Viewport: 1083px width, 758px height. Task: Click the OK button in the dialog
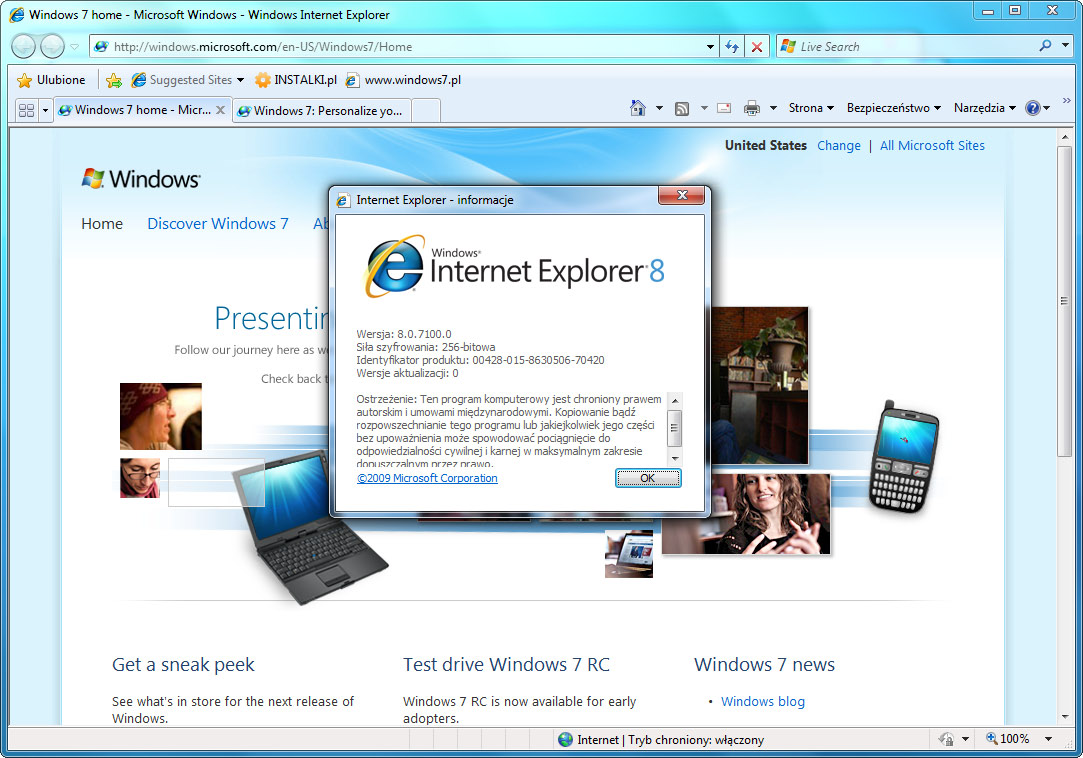(647, 478)
